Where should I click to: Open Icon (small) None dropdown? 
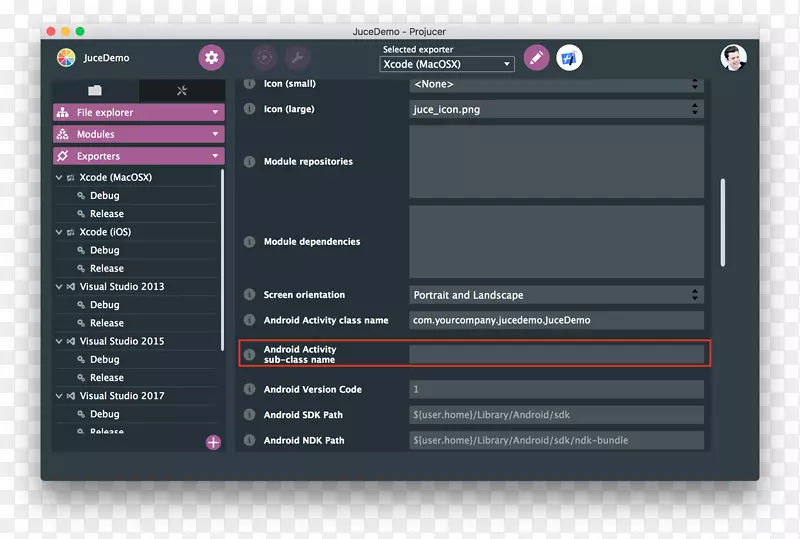pyautogui.click(x=556, y=84)
